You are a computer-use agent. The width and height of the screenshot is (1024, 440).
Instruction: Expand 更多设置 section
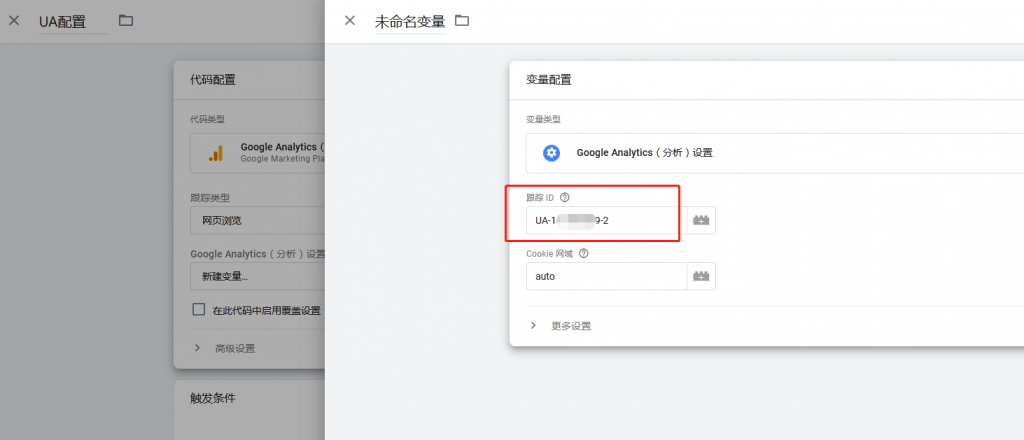(561, 326)
